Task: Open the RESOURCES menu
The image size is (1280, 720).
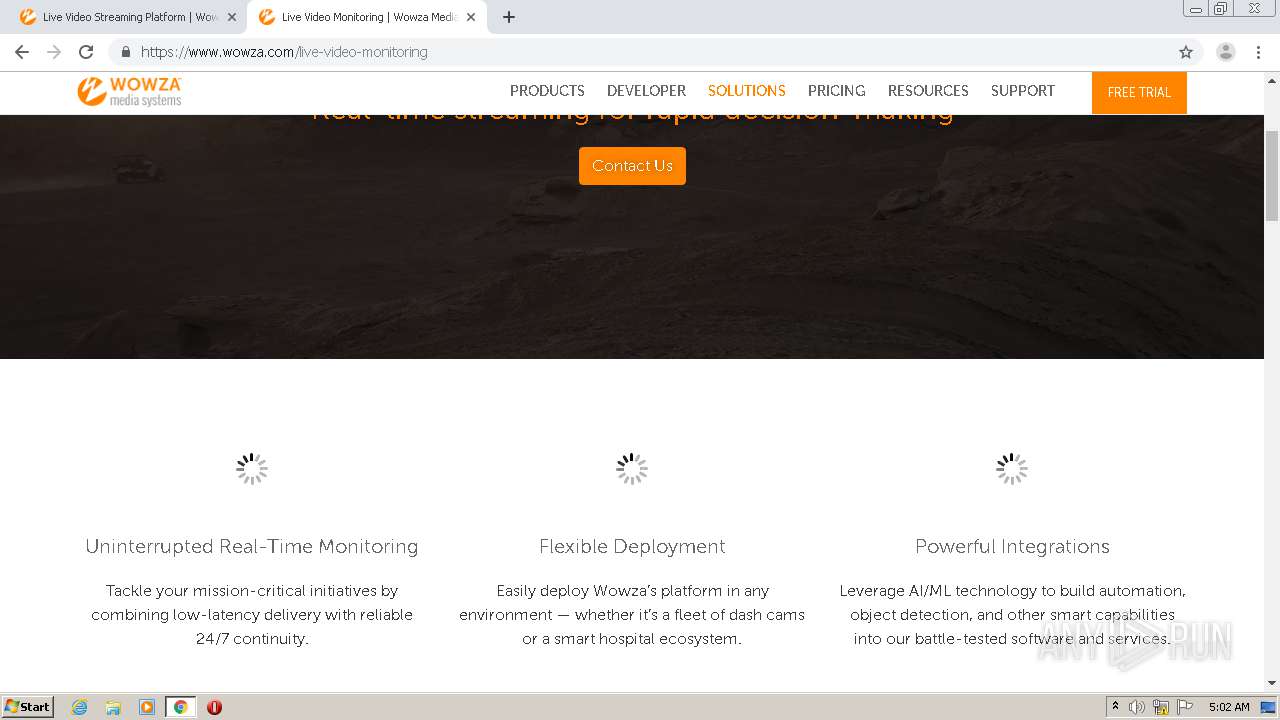Action: click(x=928, y=91)
